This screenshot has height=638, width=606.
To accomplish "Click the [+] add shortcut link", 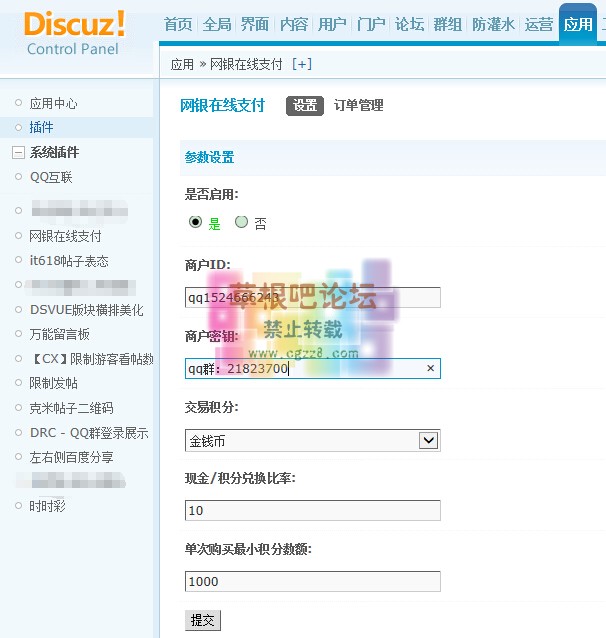I will (x=301, y=64).
